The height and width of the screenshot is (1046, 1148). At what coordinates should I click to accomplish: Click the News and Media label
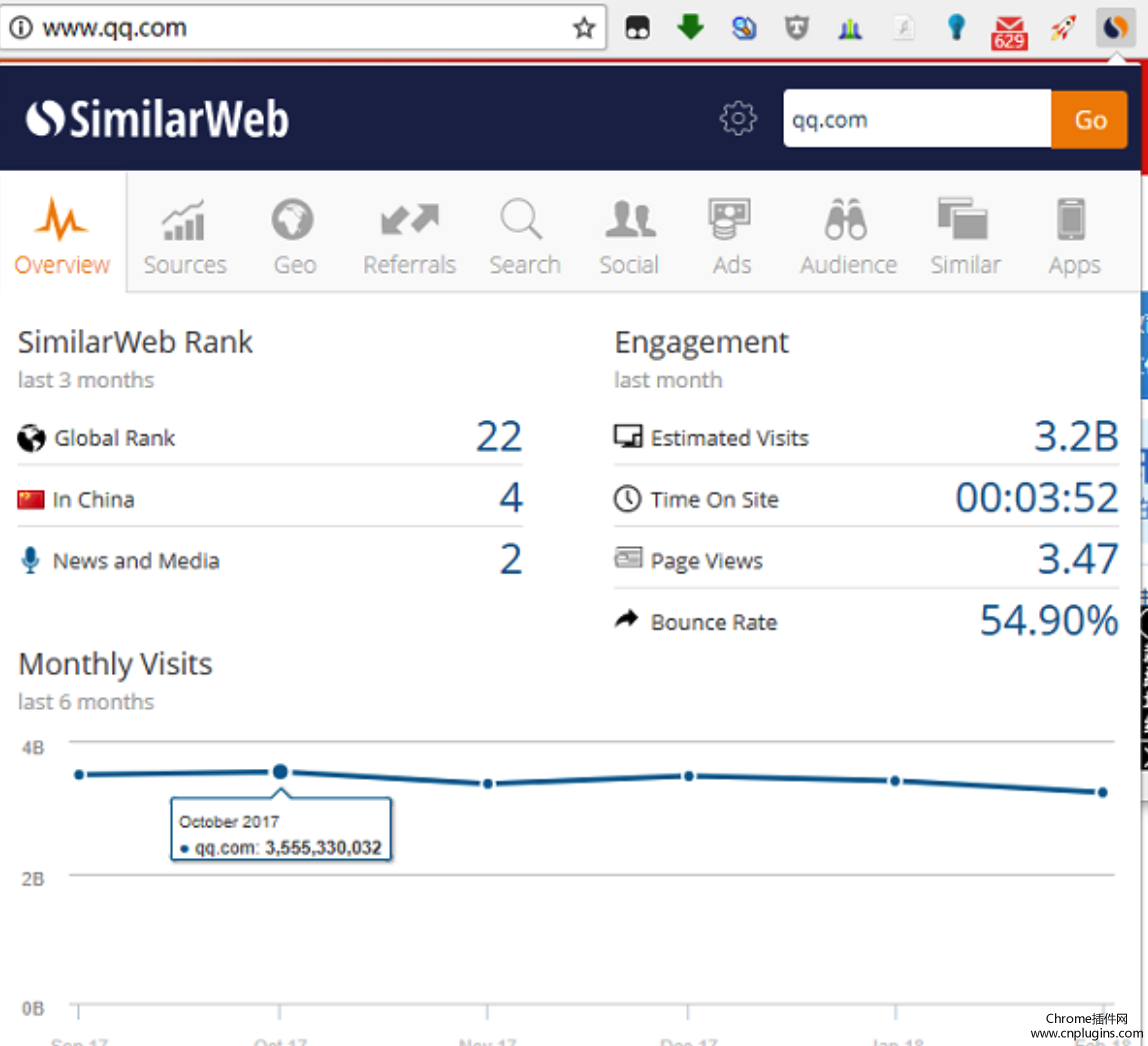coord(136,561)
